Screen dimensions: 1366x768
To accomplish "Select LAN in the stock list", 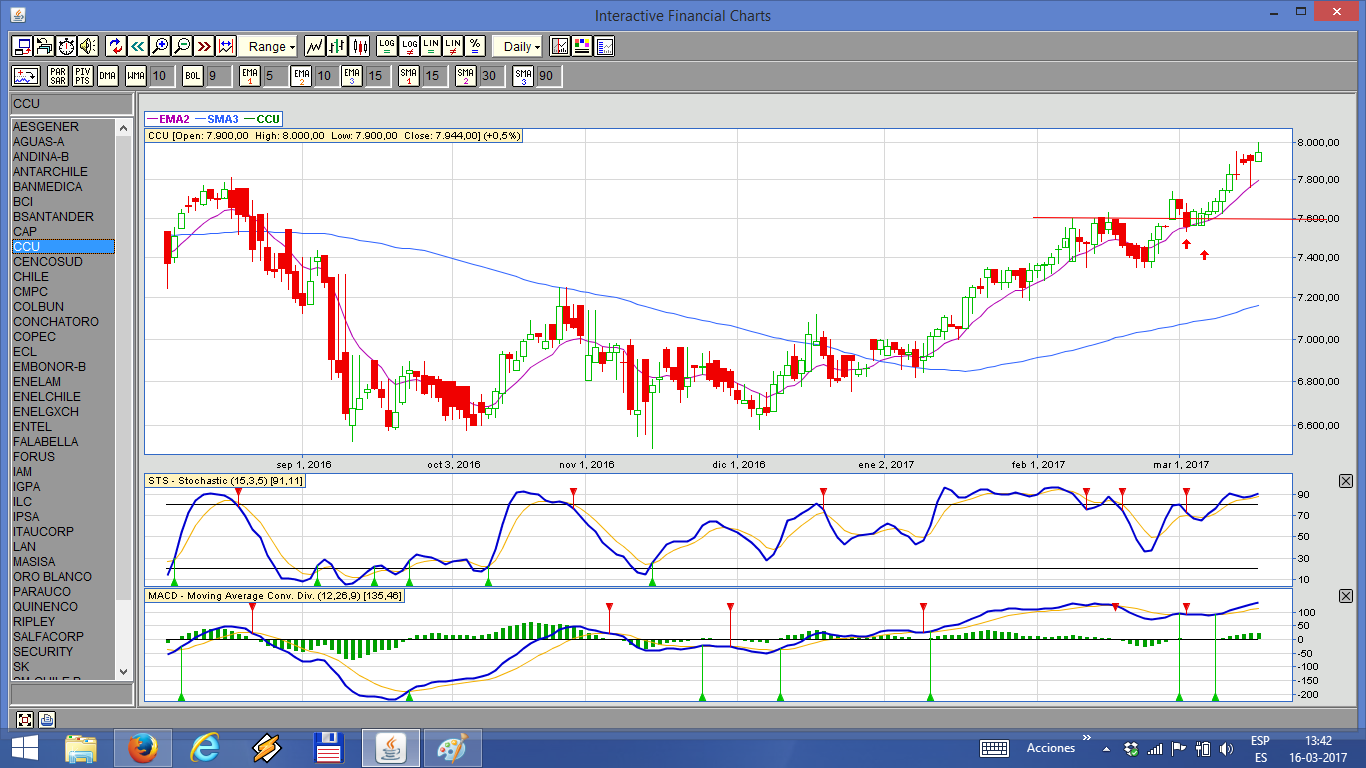I will [63, 547].
